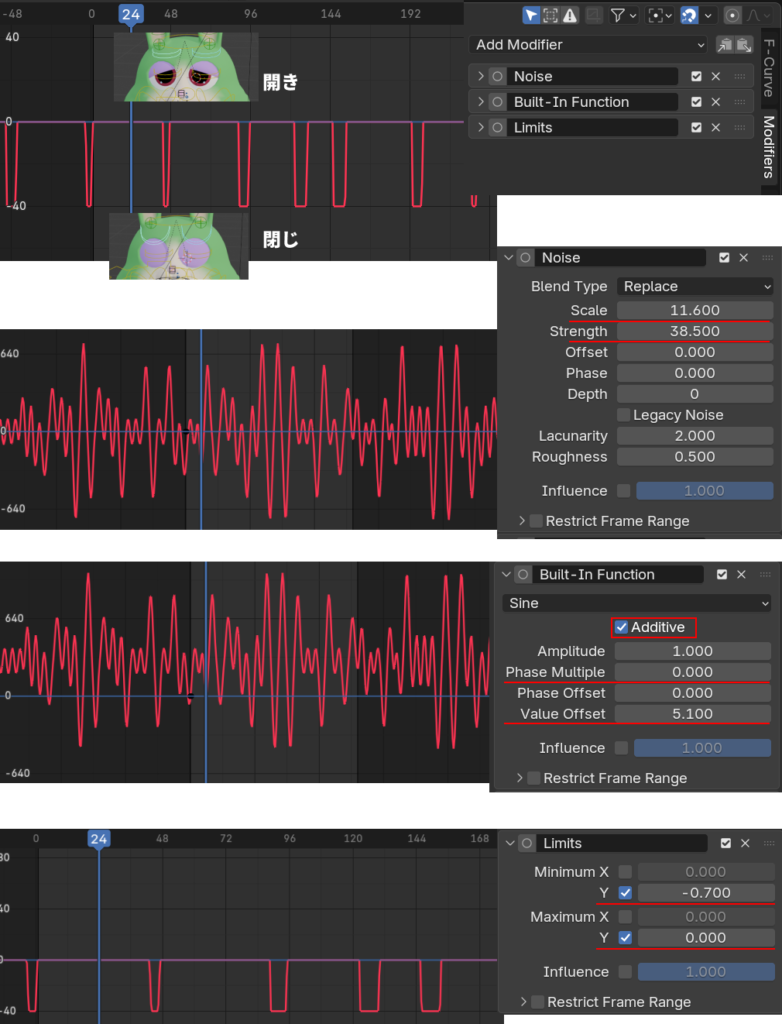Click the paste modifiers icon
The height and width of the screenshot is (1024, 782).
(743, 44)
